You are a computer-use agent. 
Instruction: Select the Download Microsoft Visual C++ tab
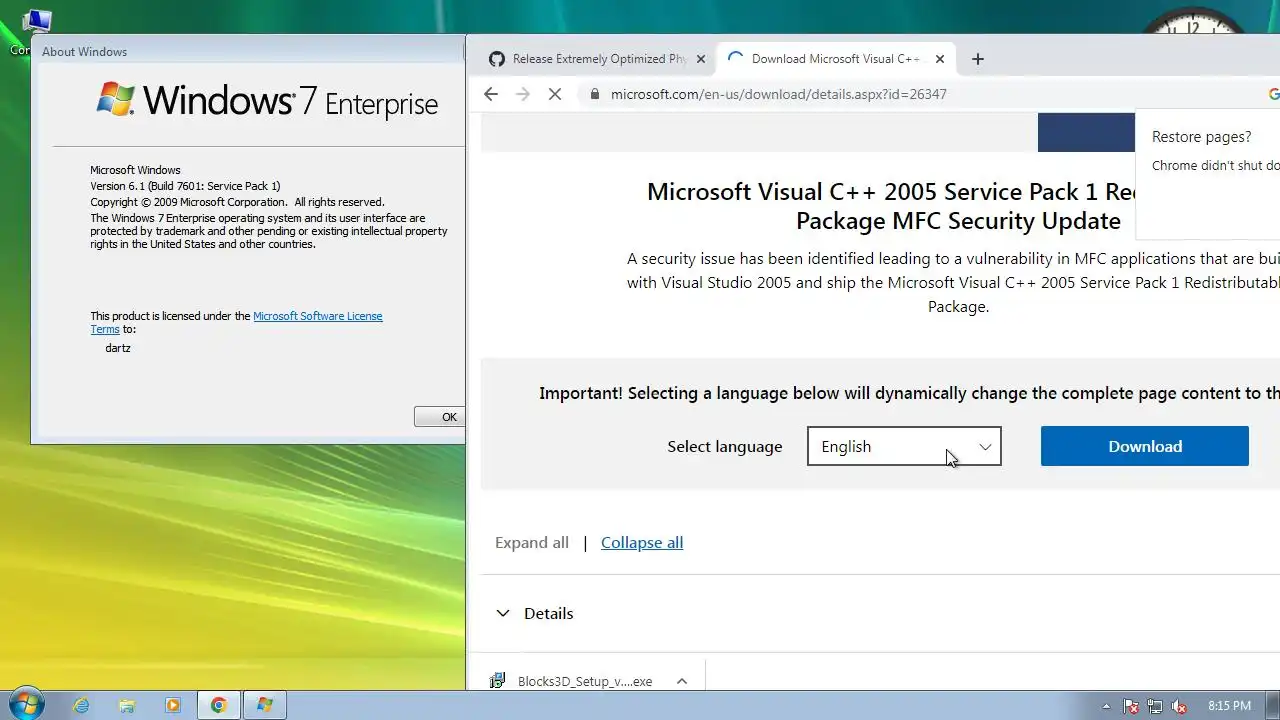836,59
